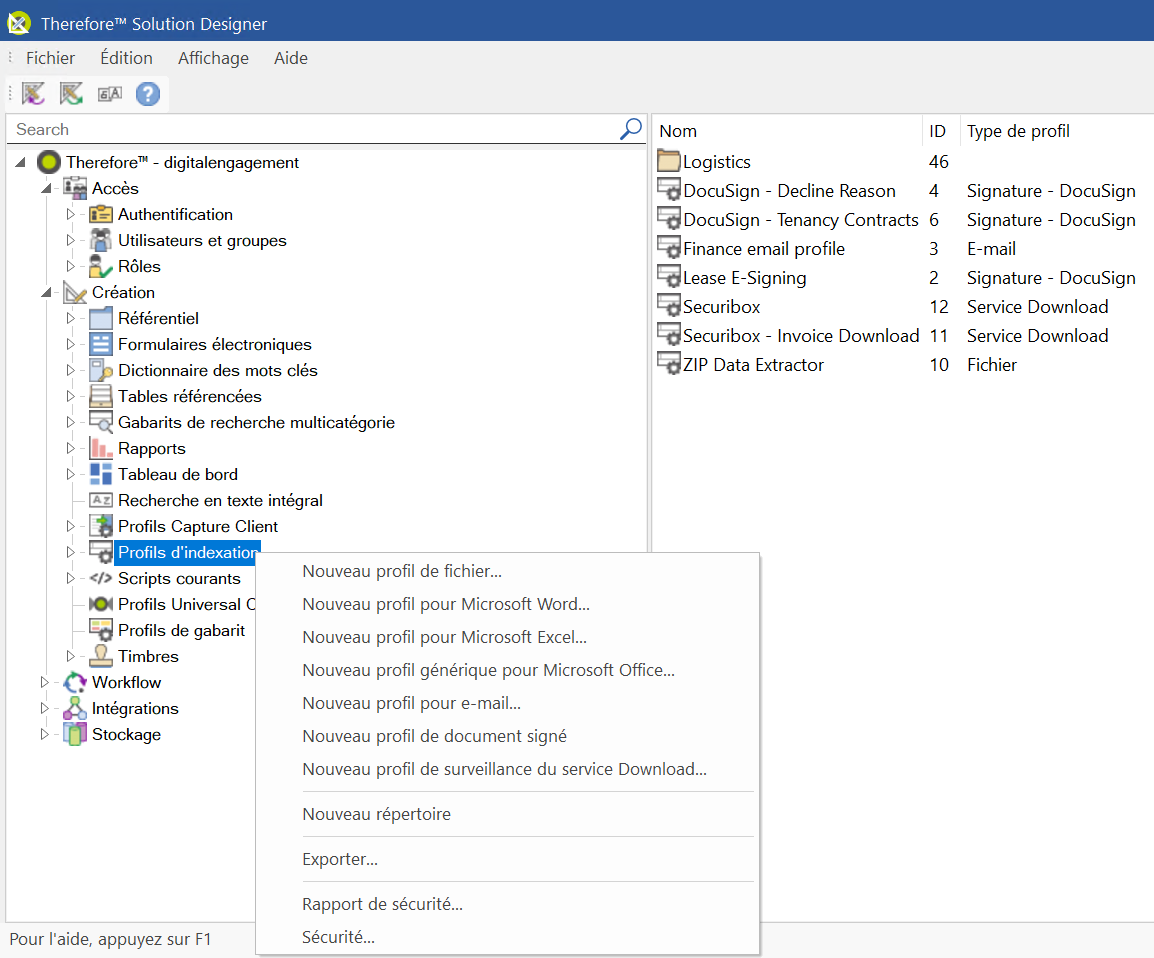The image size is (1154, 958).
Task: Click the Timbres stamp icon
Action: click(x=100, y=656)
